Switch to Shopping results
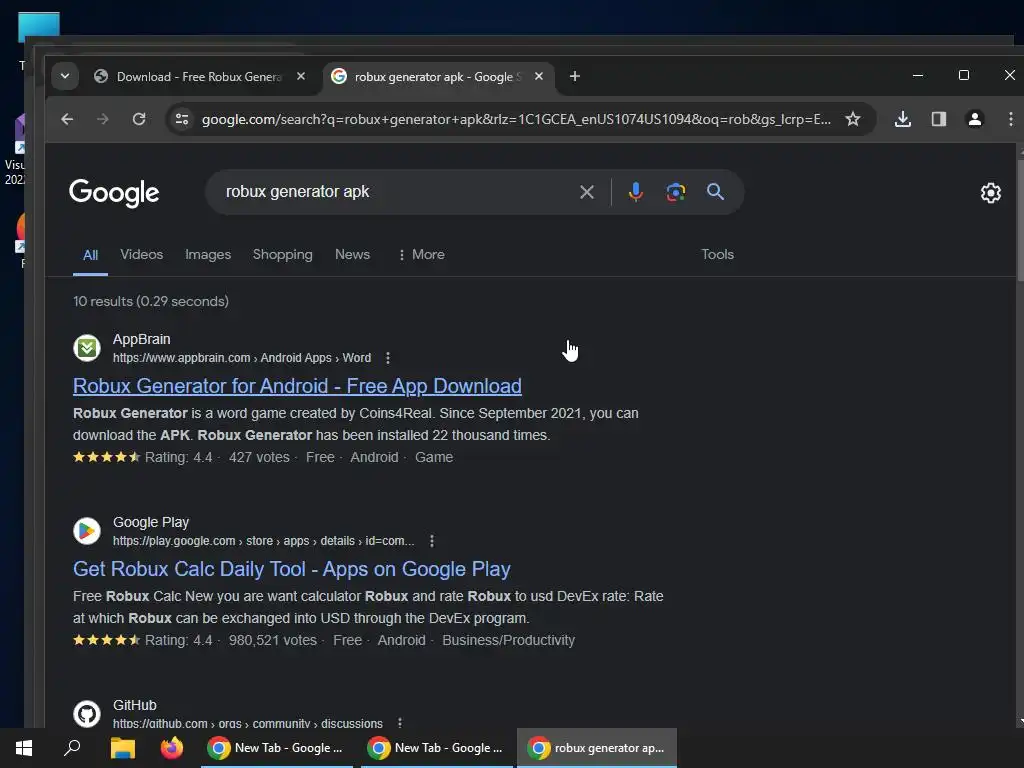This screenshot has width=1024, height=768. [283, 255]
